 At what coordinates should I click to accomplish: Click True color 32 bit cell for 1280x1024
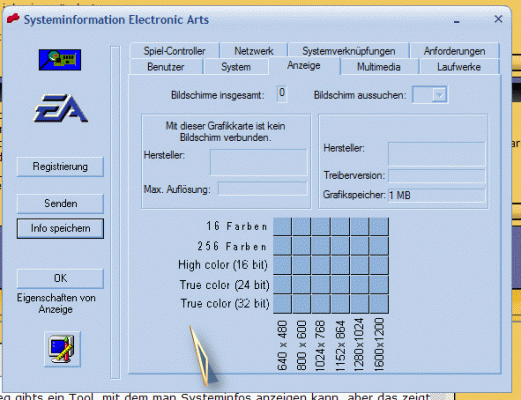[x=360, y=304]
